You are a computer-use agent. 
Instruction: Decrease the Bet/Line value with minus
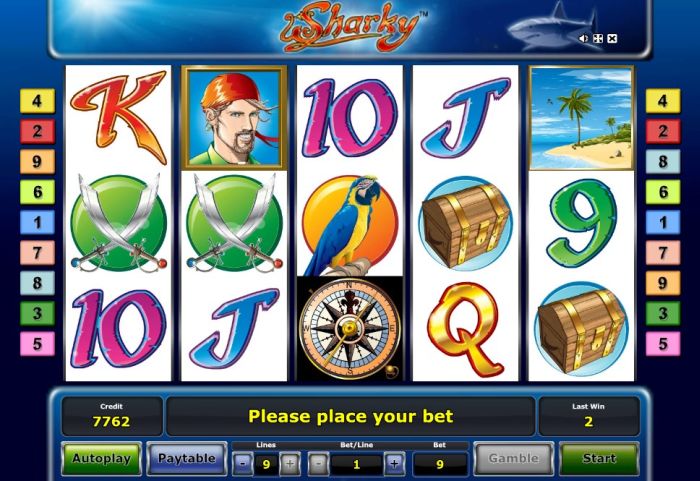318,464
